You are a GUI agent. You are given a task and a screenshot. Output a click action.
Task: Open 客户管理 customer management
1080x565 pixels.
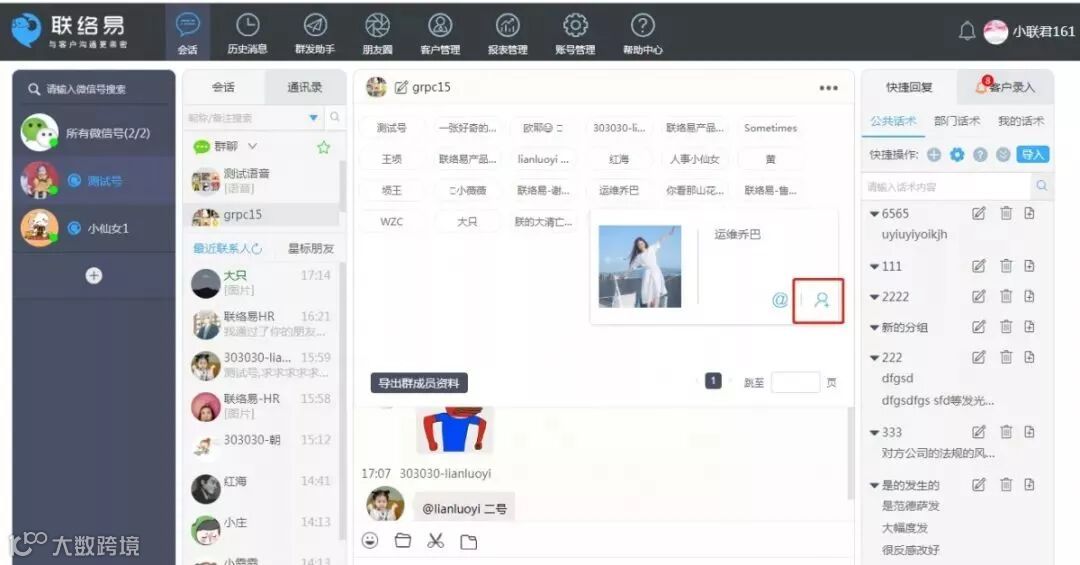click(440, 33)
